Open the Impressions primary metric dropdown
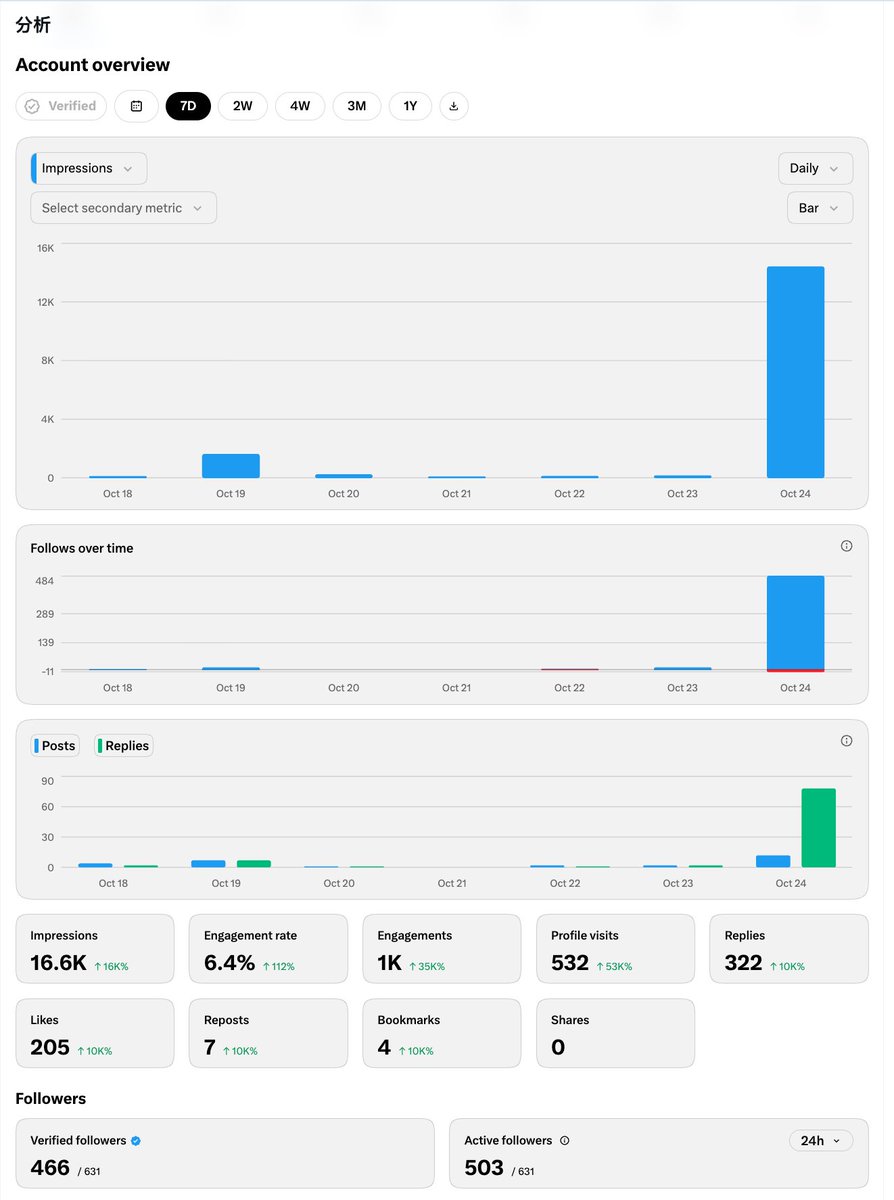The height and width of the screenshot is (1200, 894). [x=89, y=168]
